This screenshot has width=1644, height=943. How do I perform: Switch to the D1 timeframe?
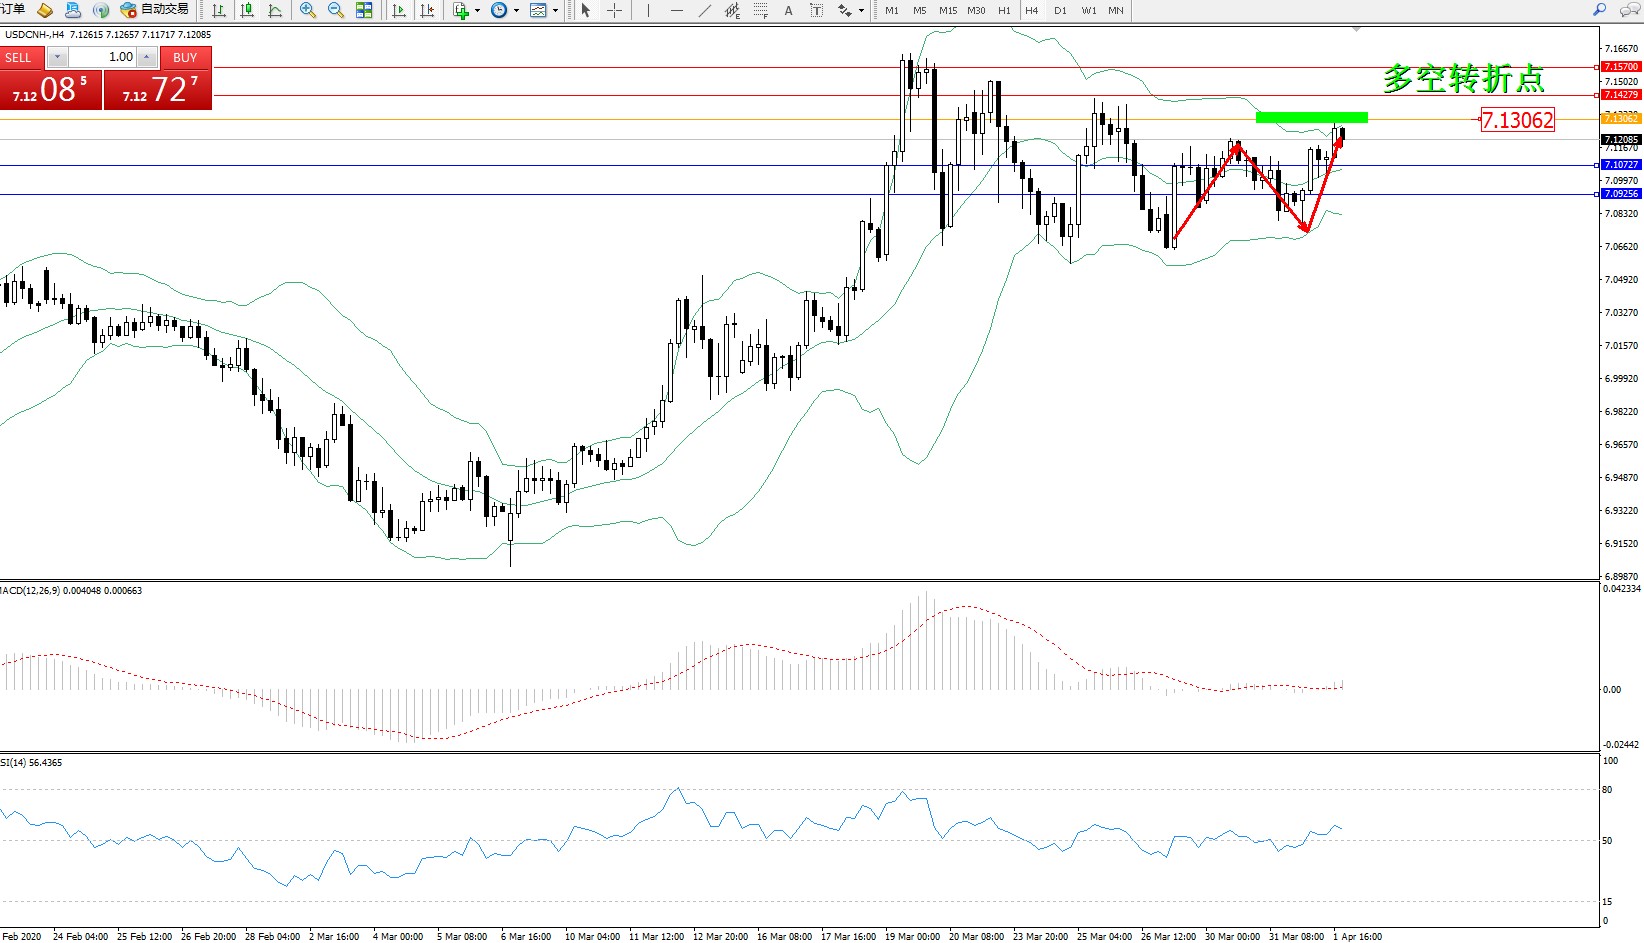pyautogui.click(x=1060, y=10)
